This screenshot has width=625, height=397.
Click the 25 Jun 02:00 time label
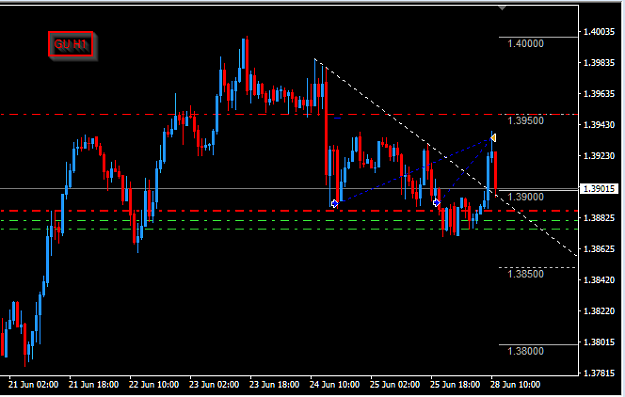pos(395,385)
